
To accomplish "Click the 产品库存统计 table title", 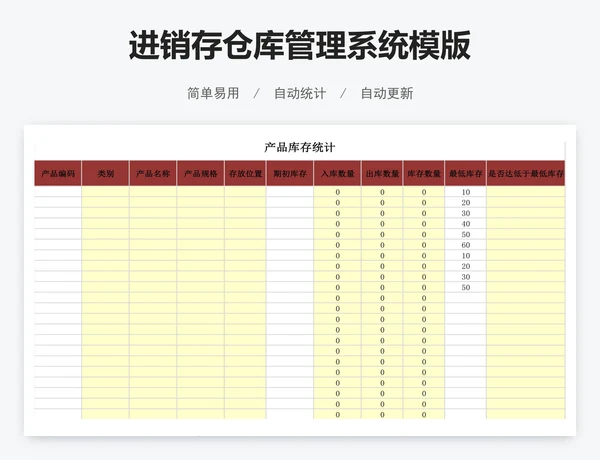I will pos(300,147).
